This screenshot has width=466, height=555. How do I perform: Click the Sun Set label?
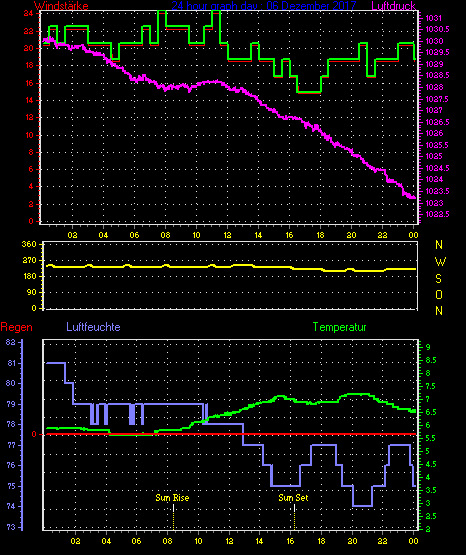point(293,498)
